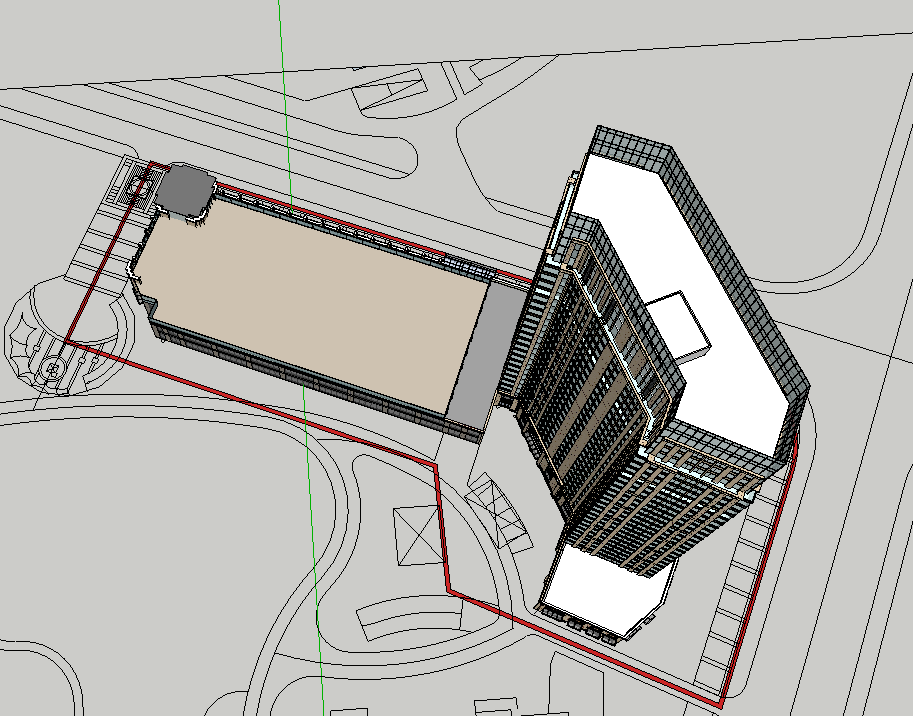Image resolution: width=913 pixels, height=716 pixels.
Task: Select the grey strip between beige roof and tower
Action: click(x=487, y=354)
